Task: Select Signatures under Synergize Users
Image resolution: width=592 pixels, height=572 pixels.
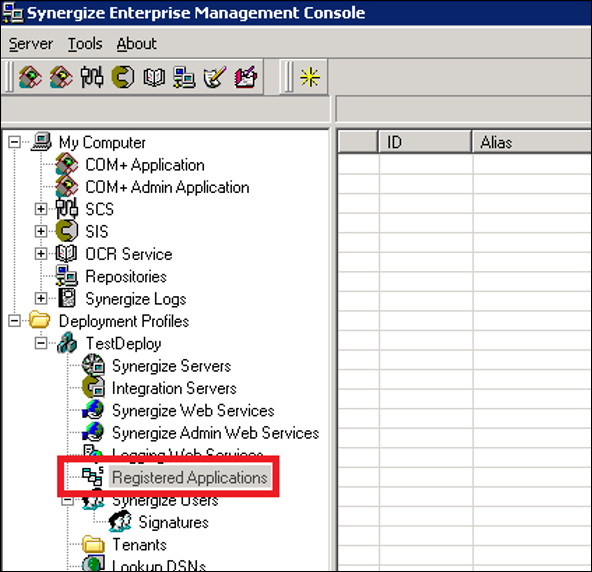Action: [173, 522]
